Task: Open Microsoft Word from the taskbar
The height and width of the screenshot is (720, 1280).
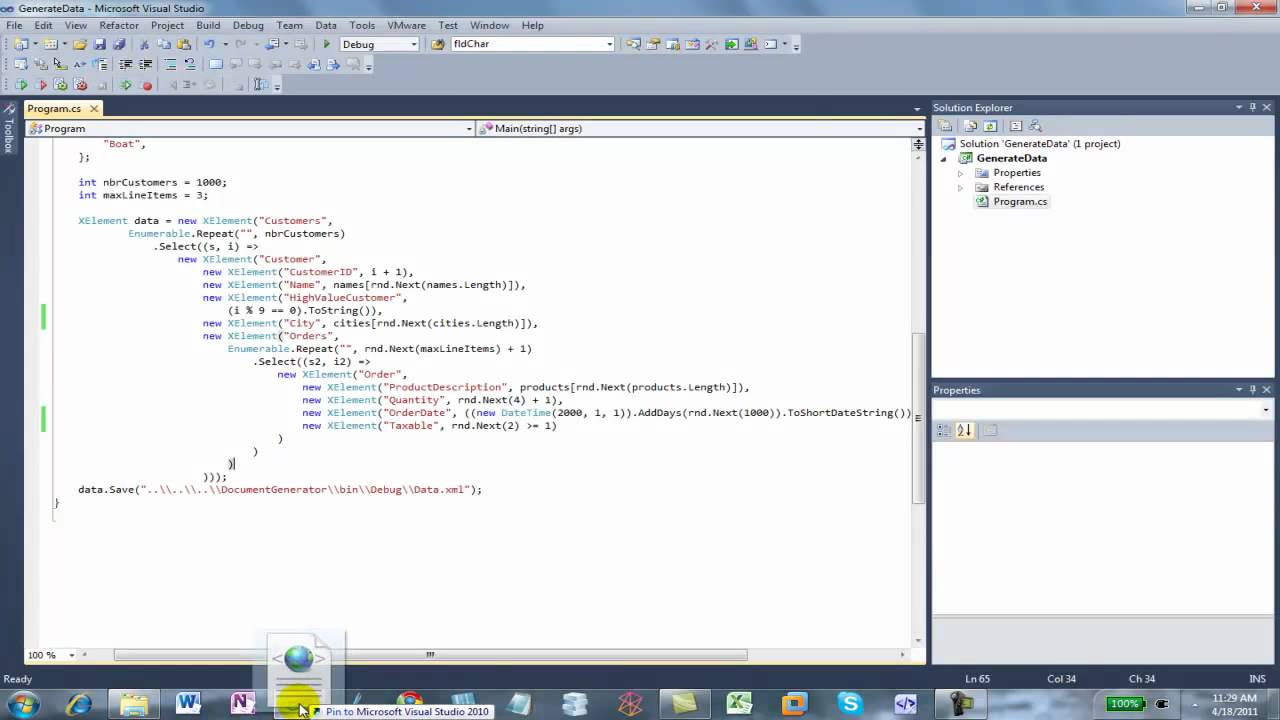Action: (188, 703)
